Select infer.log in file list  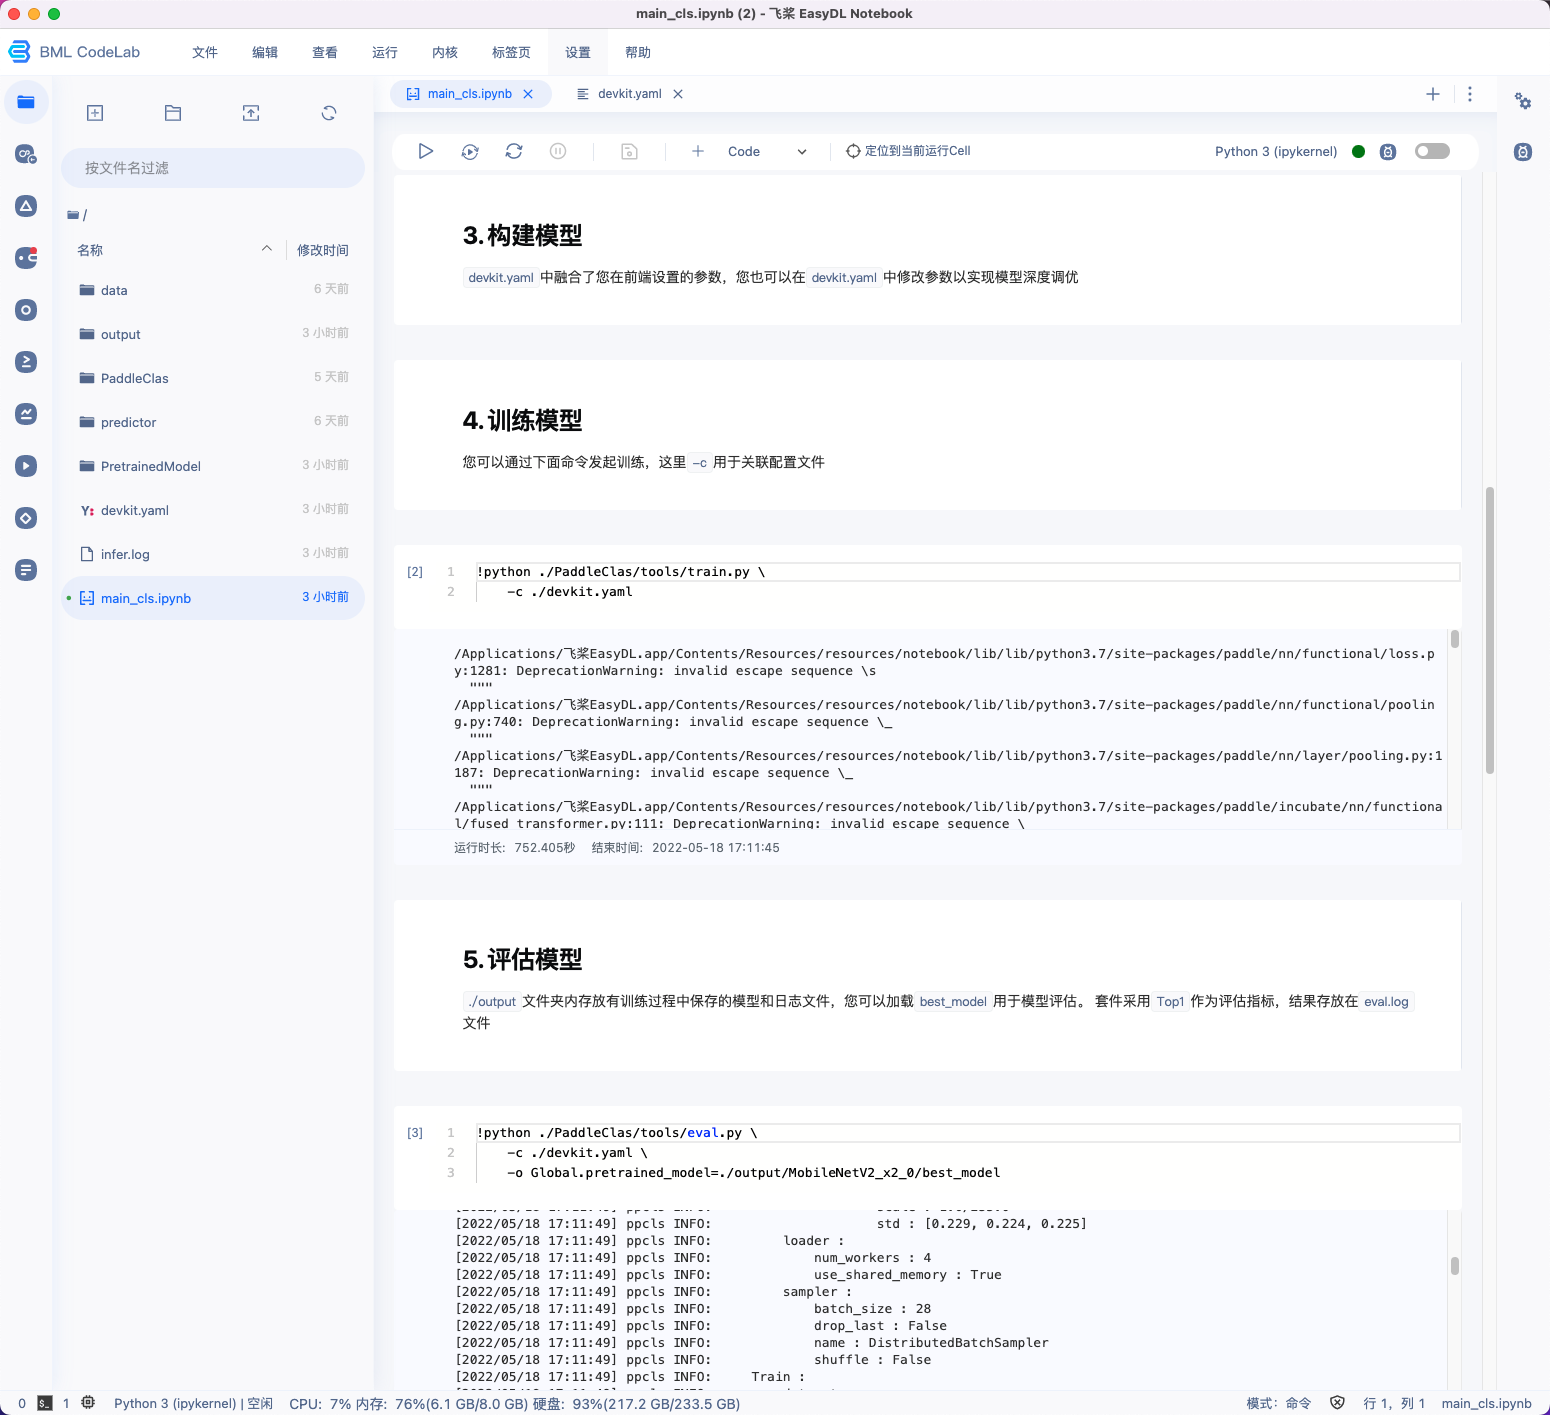click(213, 554)
